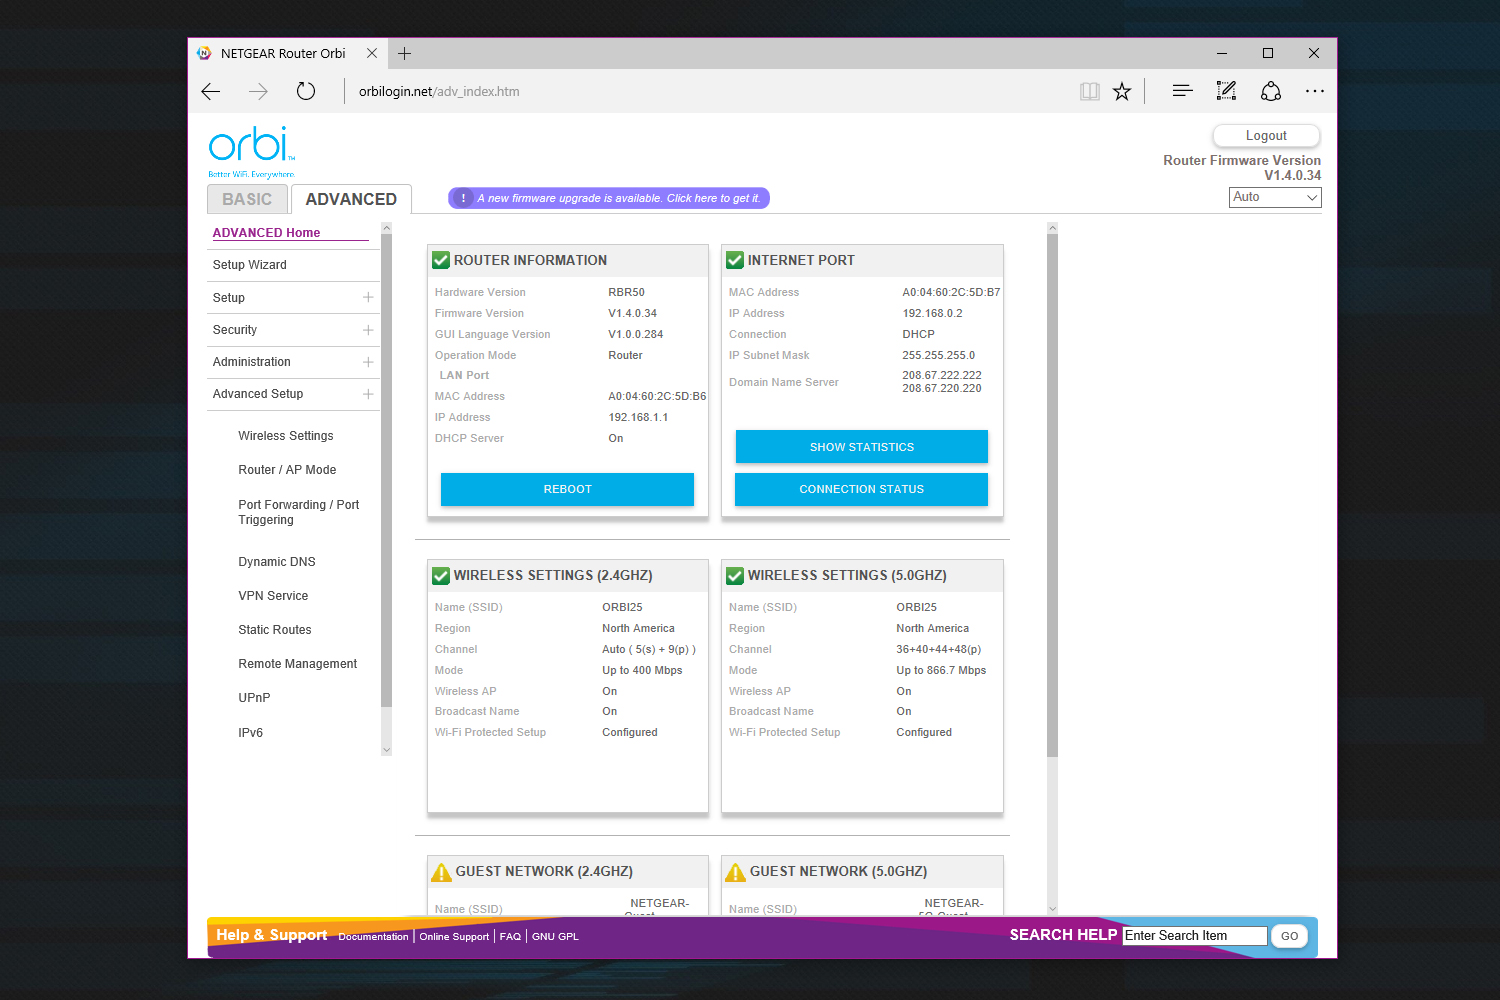Open reading view book icon

click(1090, 91)
